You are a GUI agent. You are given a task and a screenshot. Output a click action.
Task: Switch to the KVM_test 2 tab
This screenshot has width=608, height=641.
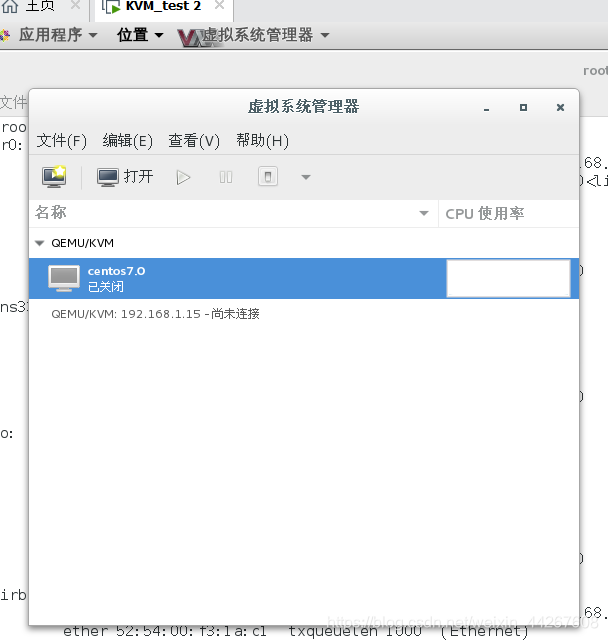pos(163,7)
